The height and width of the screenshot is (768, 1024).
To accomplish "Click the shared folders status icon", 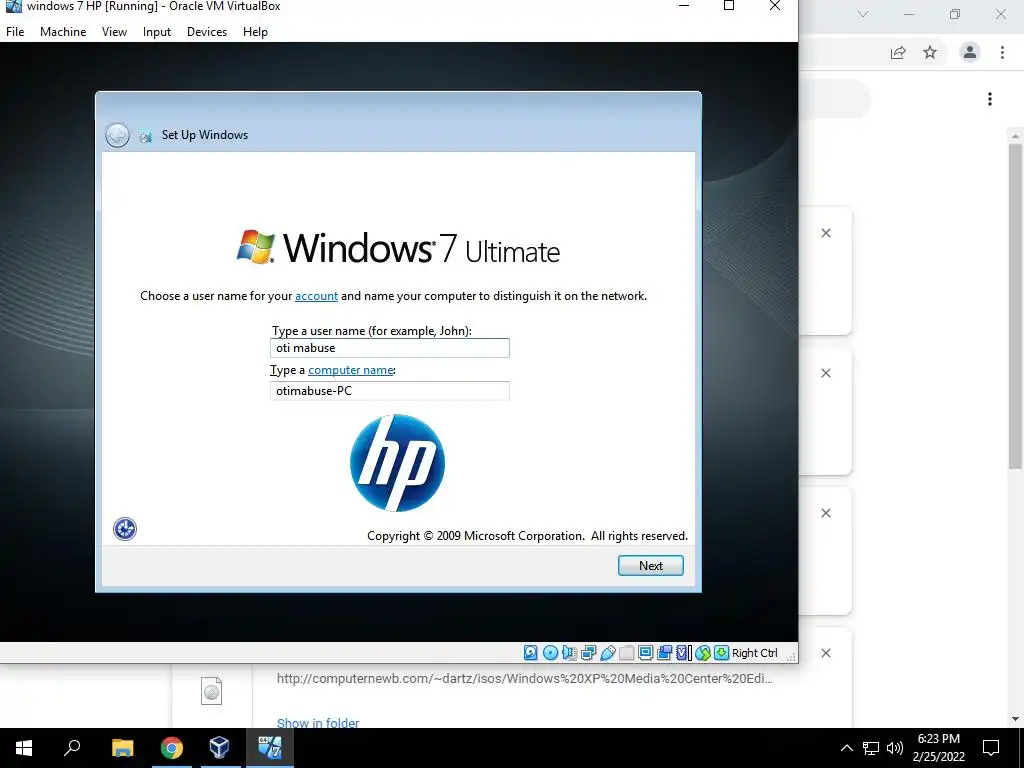I will click(627, 652).
